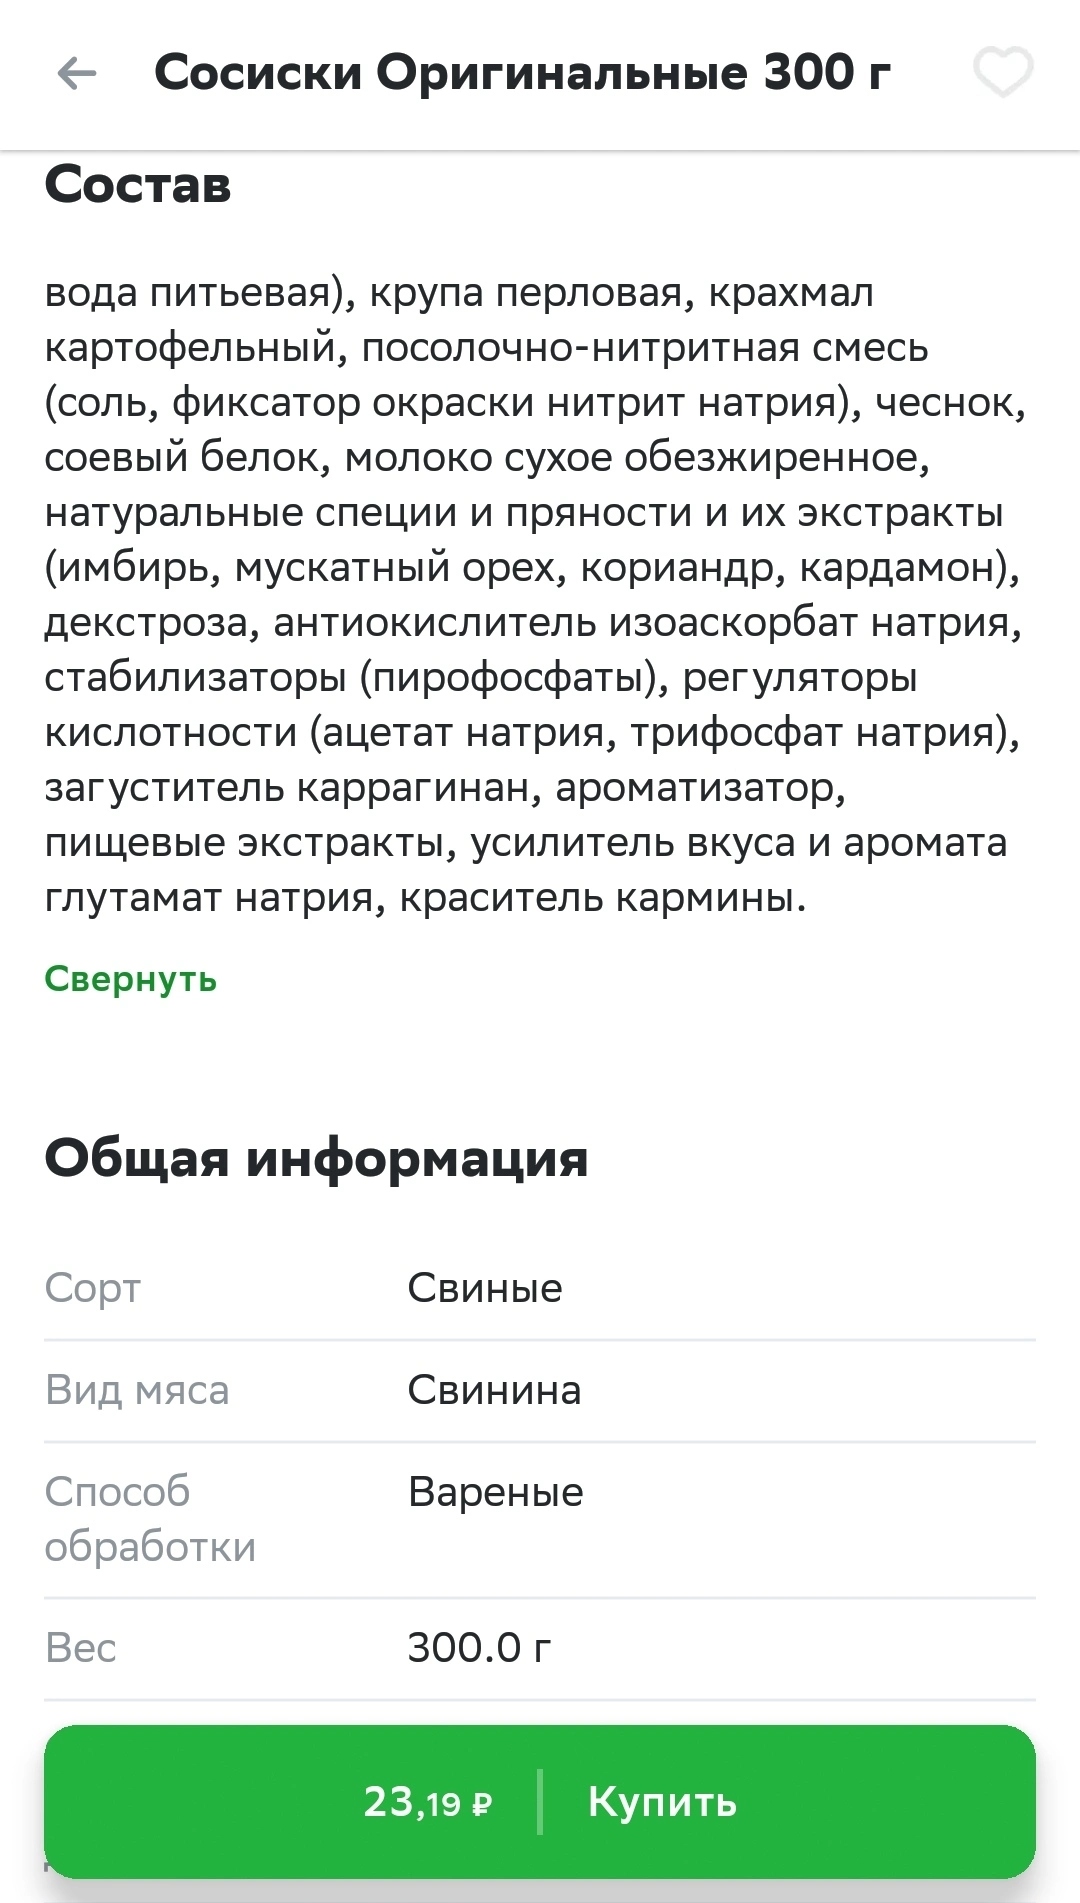
Task: Select the Вид мяса value Свинина
Action: [494, 1390]
